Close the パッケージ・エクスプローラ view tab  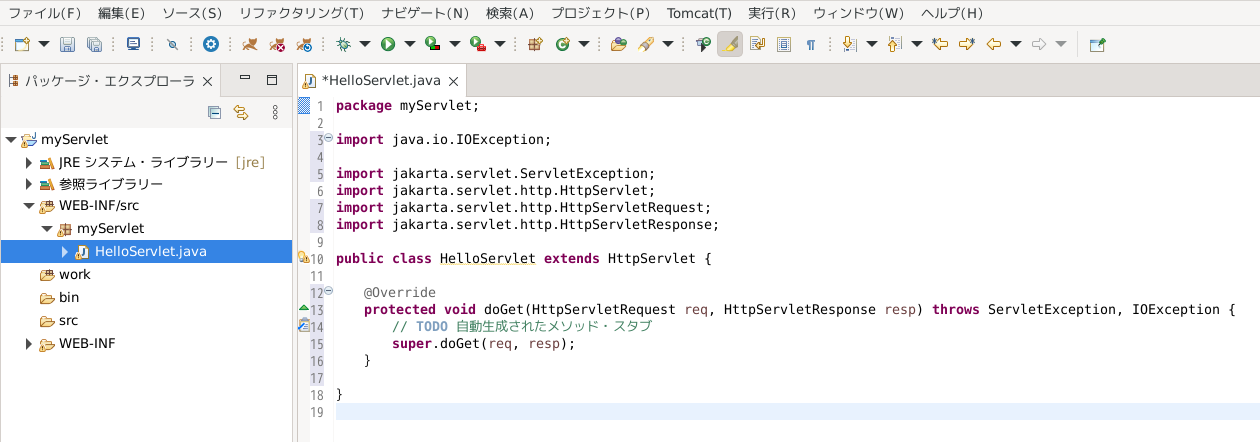pyautogui.click(x=208, y=81)
